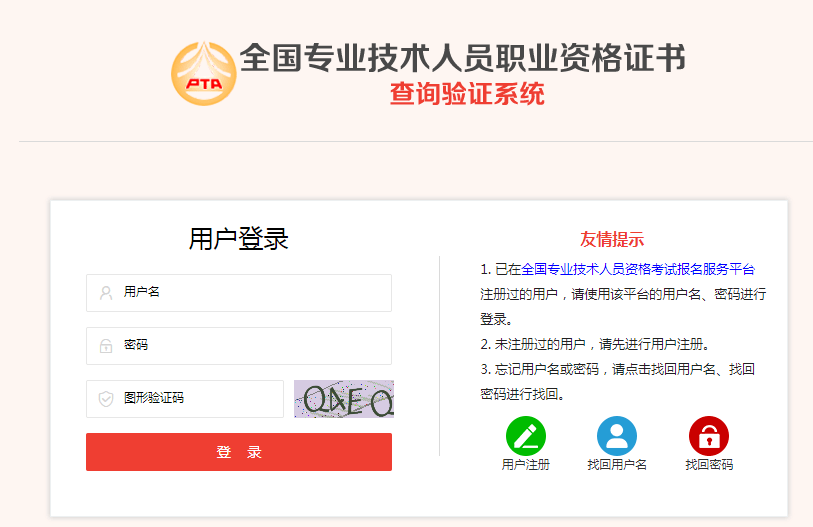Click the 找回用户名 text label
Image resolution: width=813 pixels, height=527 pixels.
617,465
